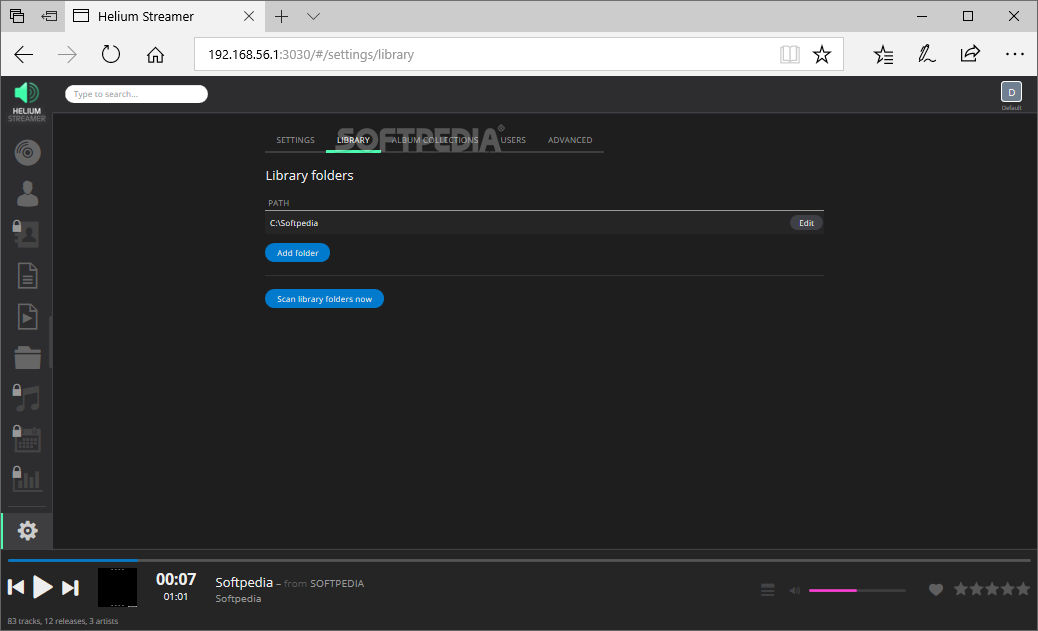Image resolution: width=1038 pixels, height=631 pixels.
Task: Play the current track
Action: (x=42, y=587)
